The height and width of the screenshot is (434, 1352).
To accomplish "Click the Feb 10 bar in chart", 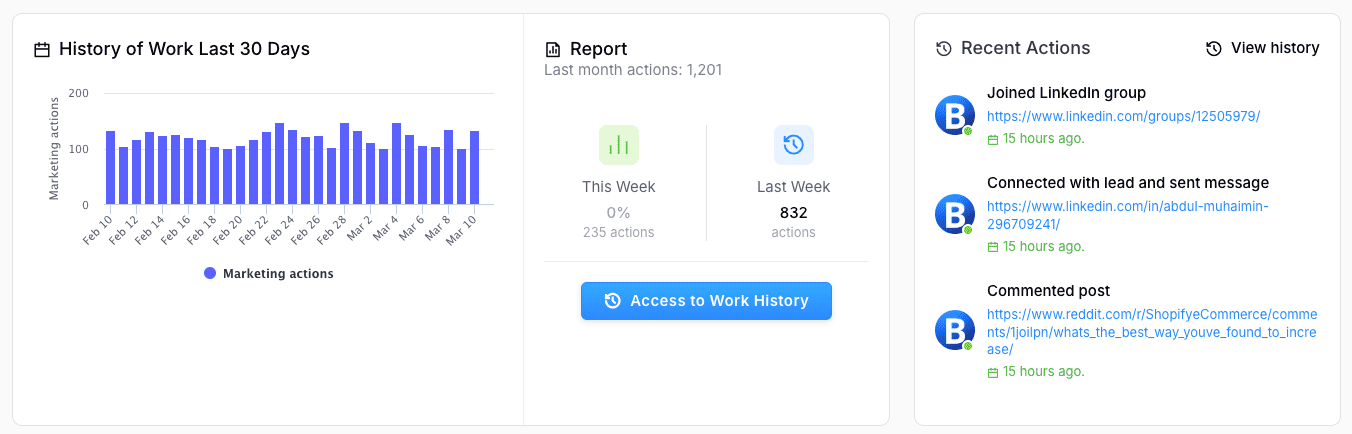I will point(111,168).
